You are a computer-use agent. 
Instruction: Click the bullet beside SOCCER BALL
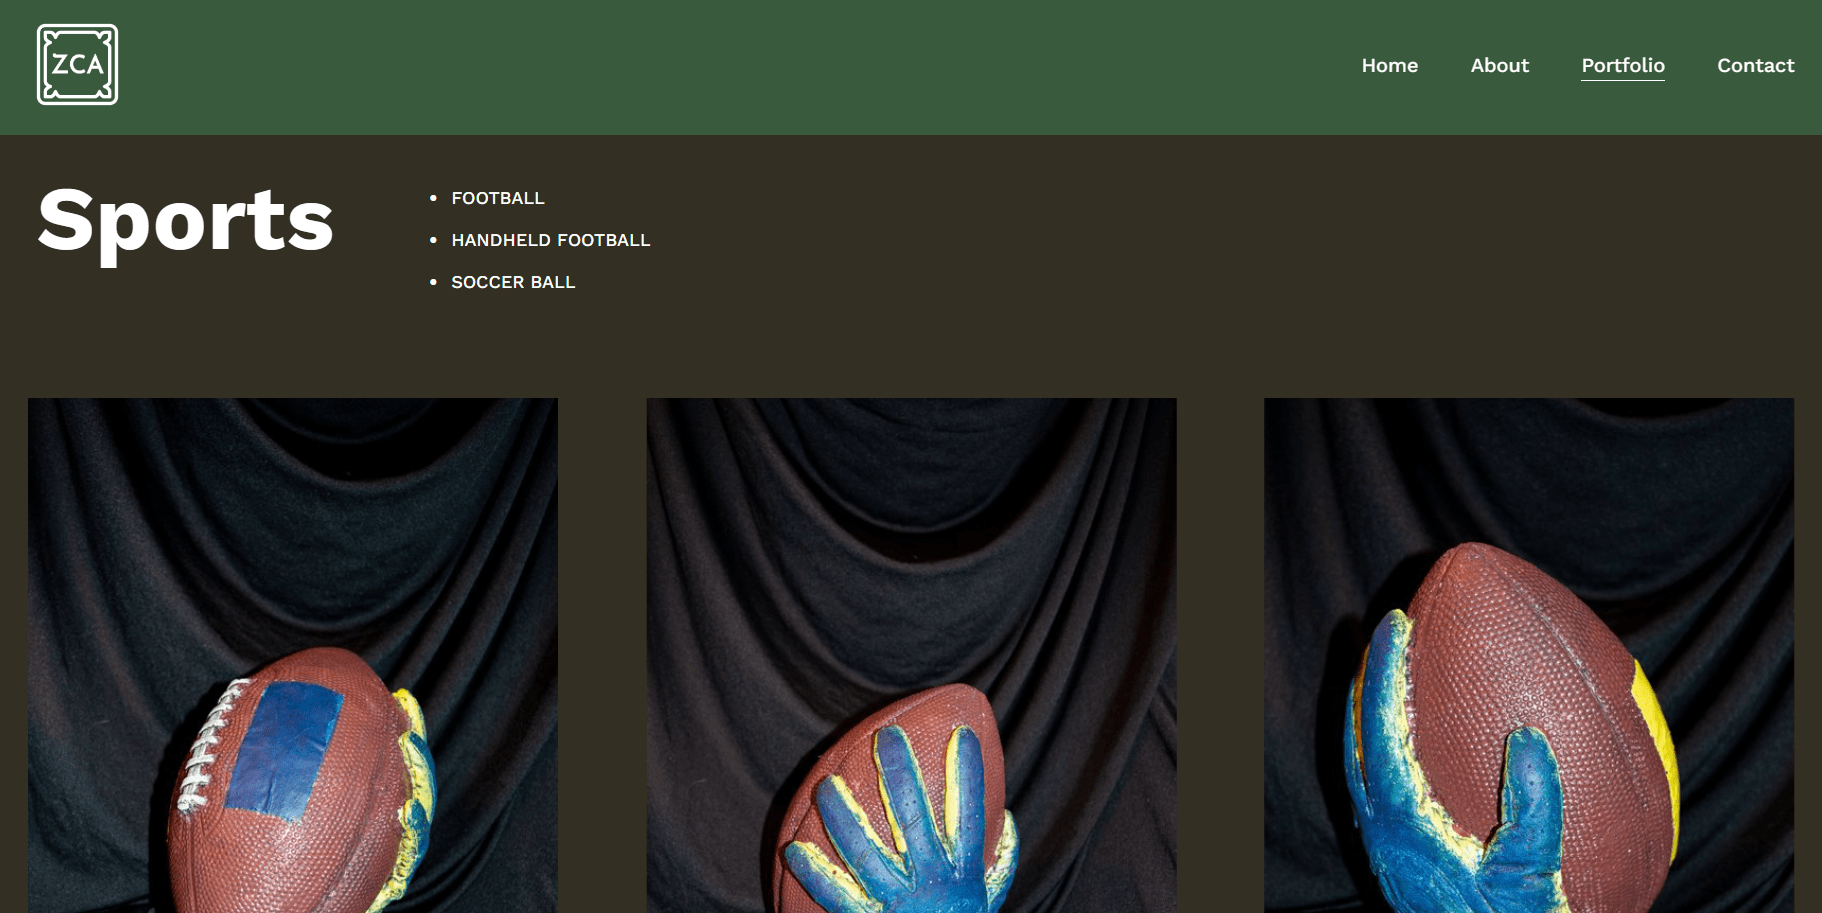tap(433, 282)
